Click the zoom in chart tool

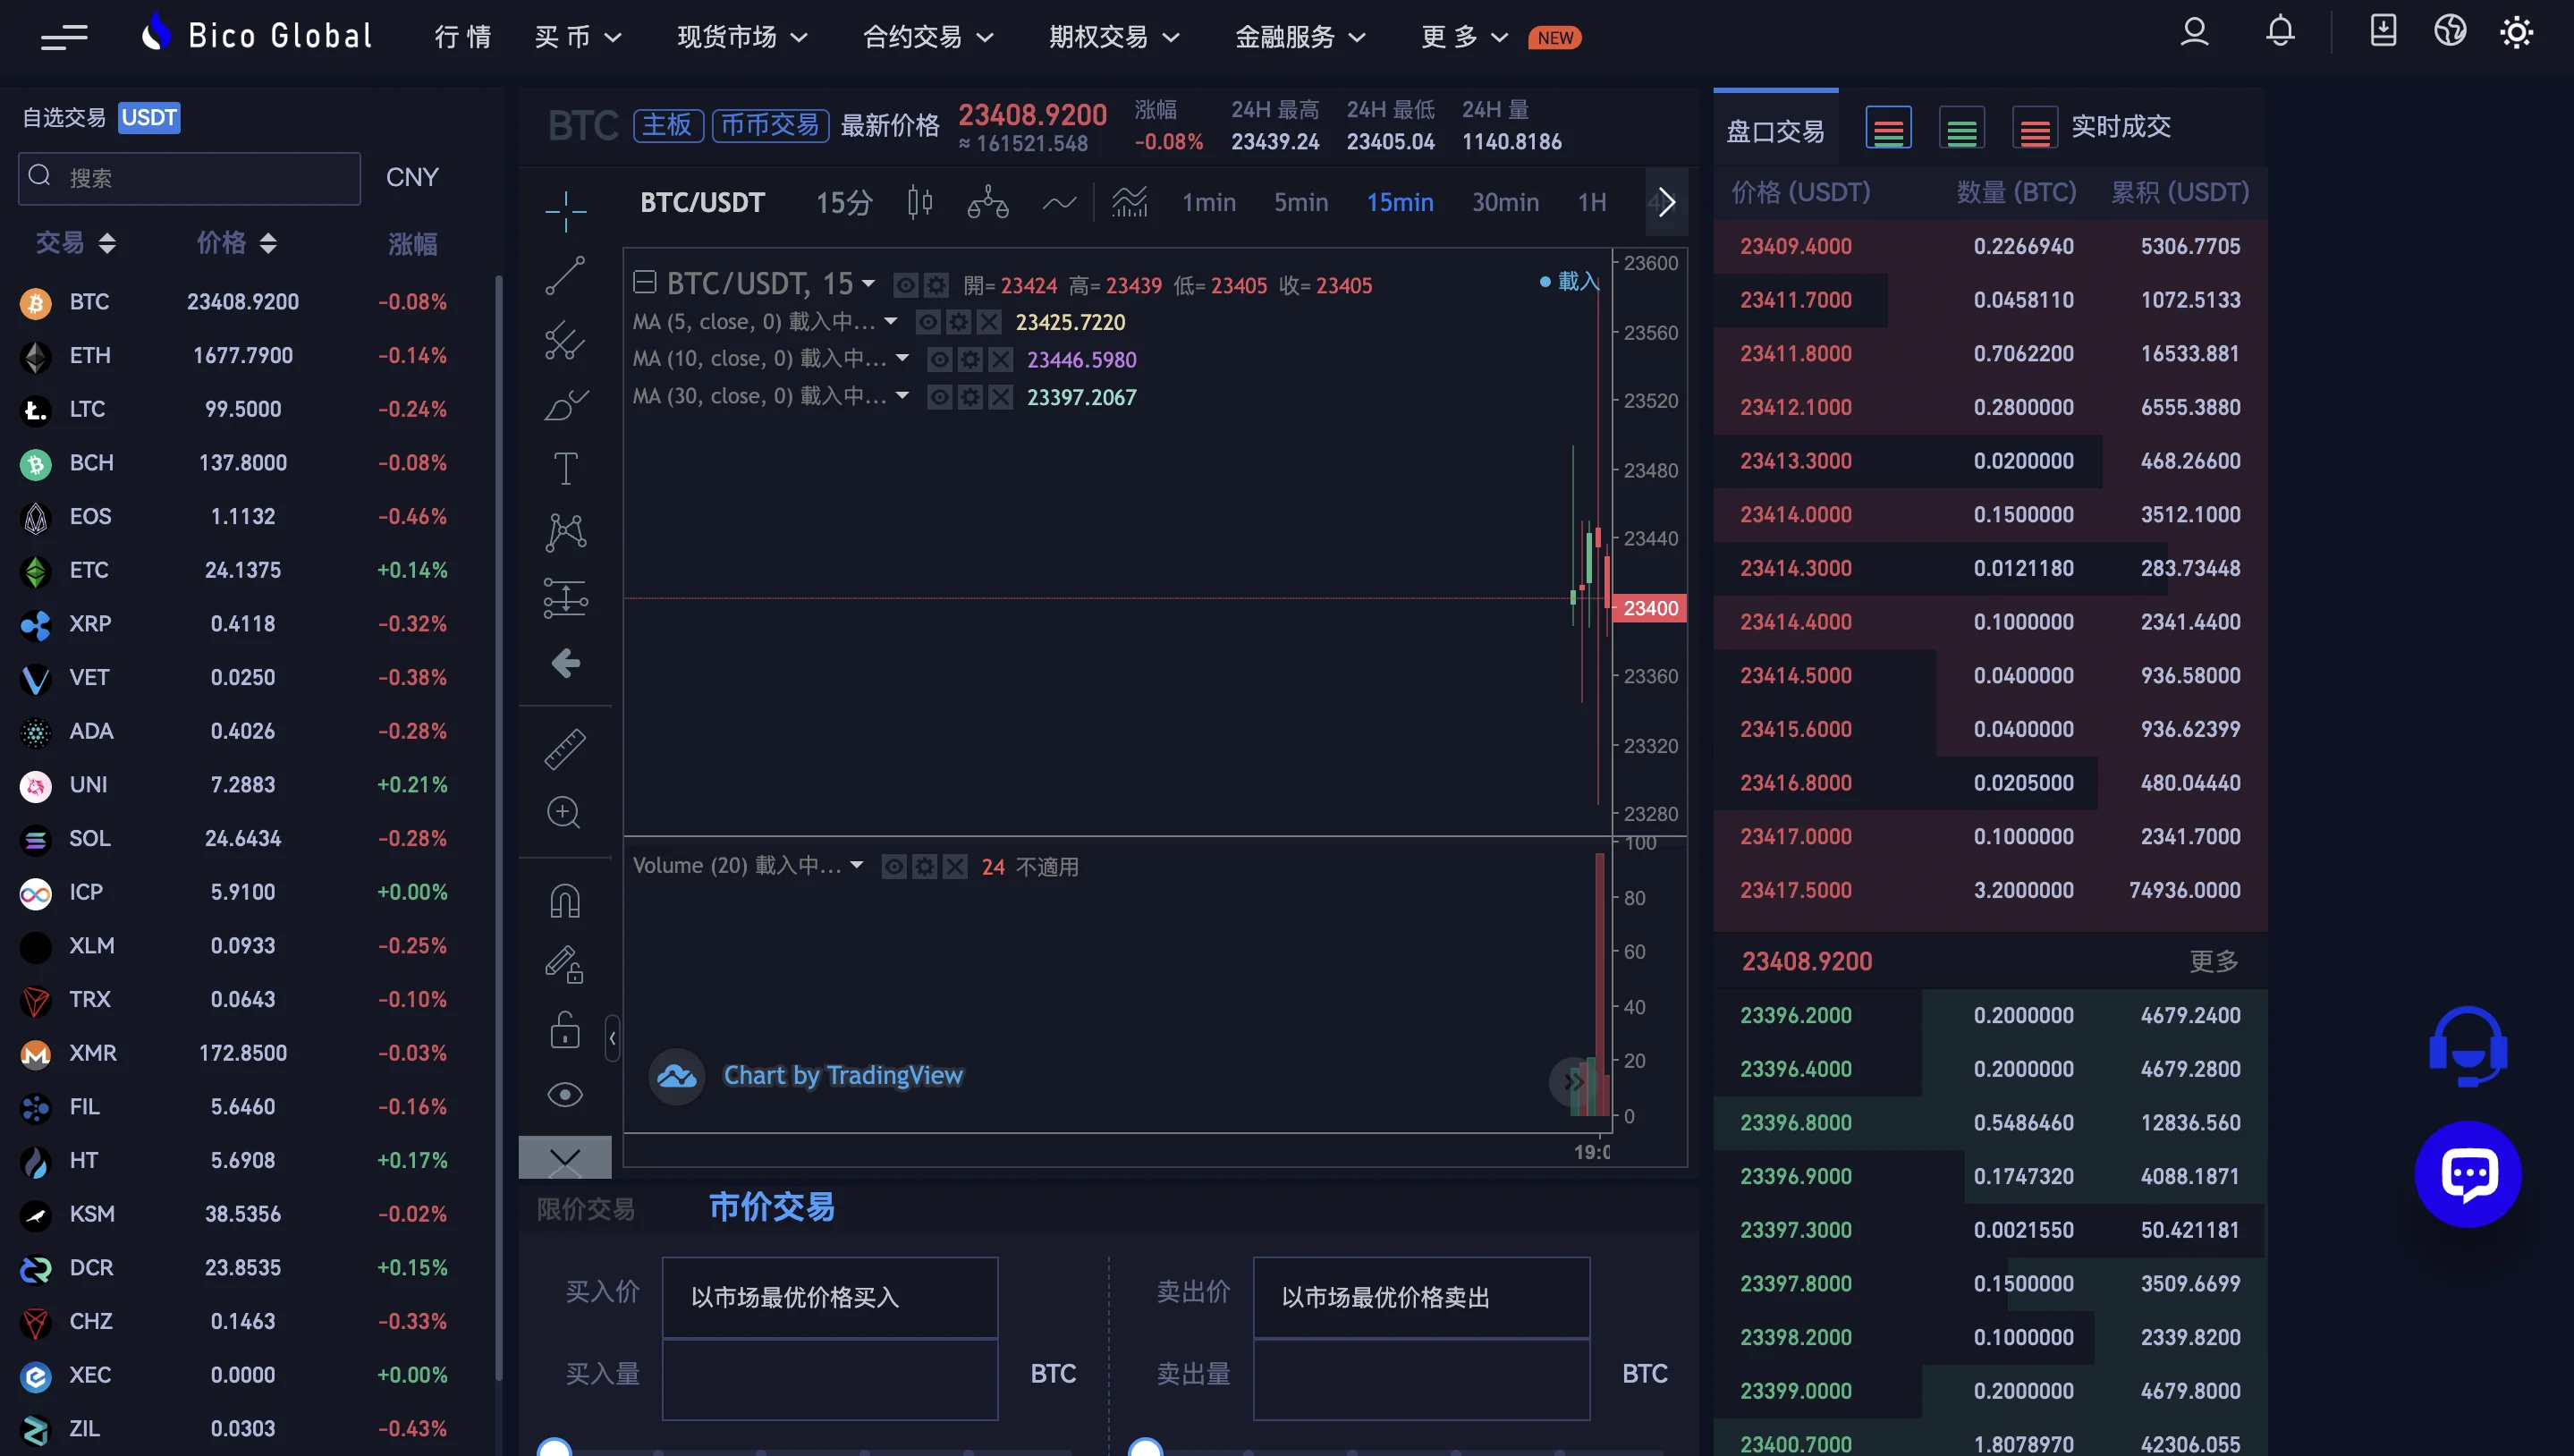pos(564,812)
